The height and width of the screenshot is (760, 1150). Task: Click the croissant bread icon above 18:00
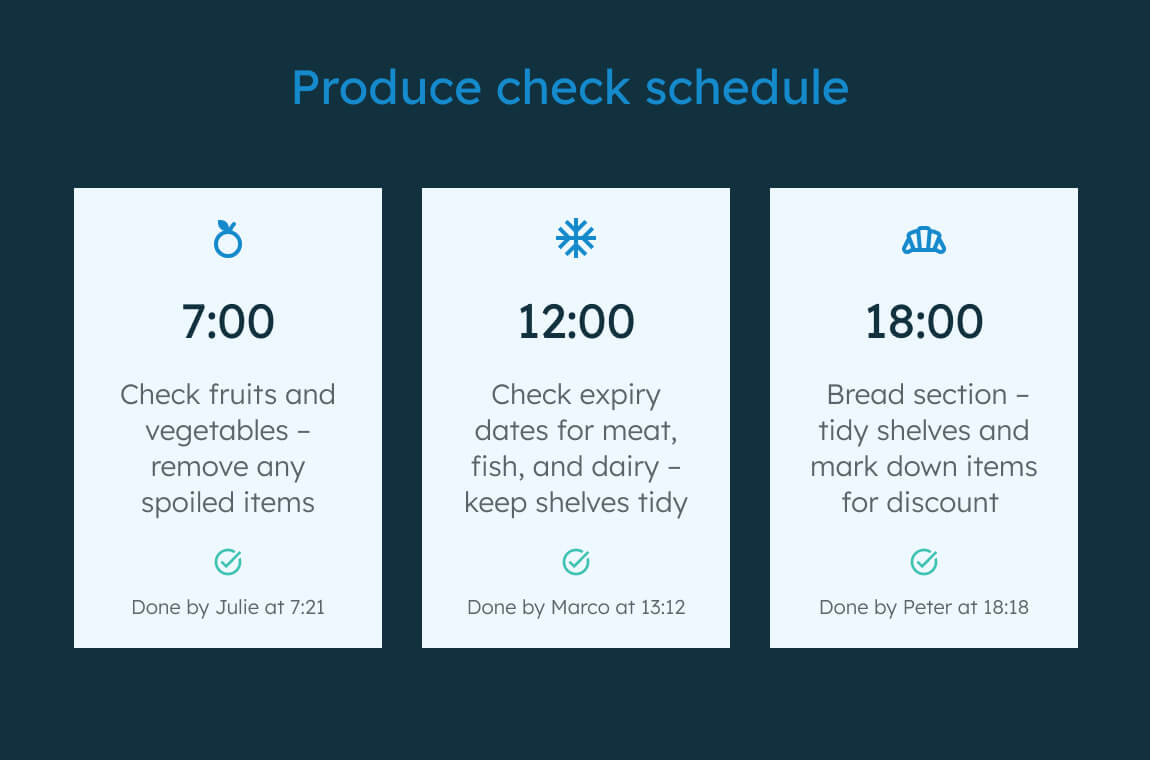(924, 240)
